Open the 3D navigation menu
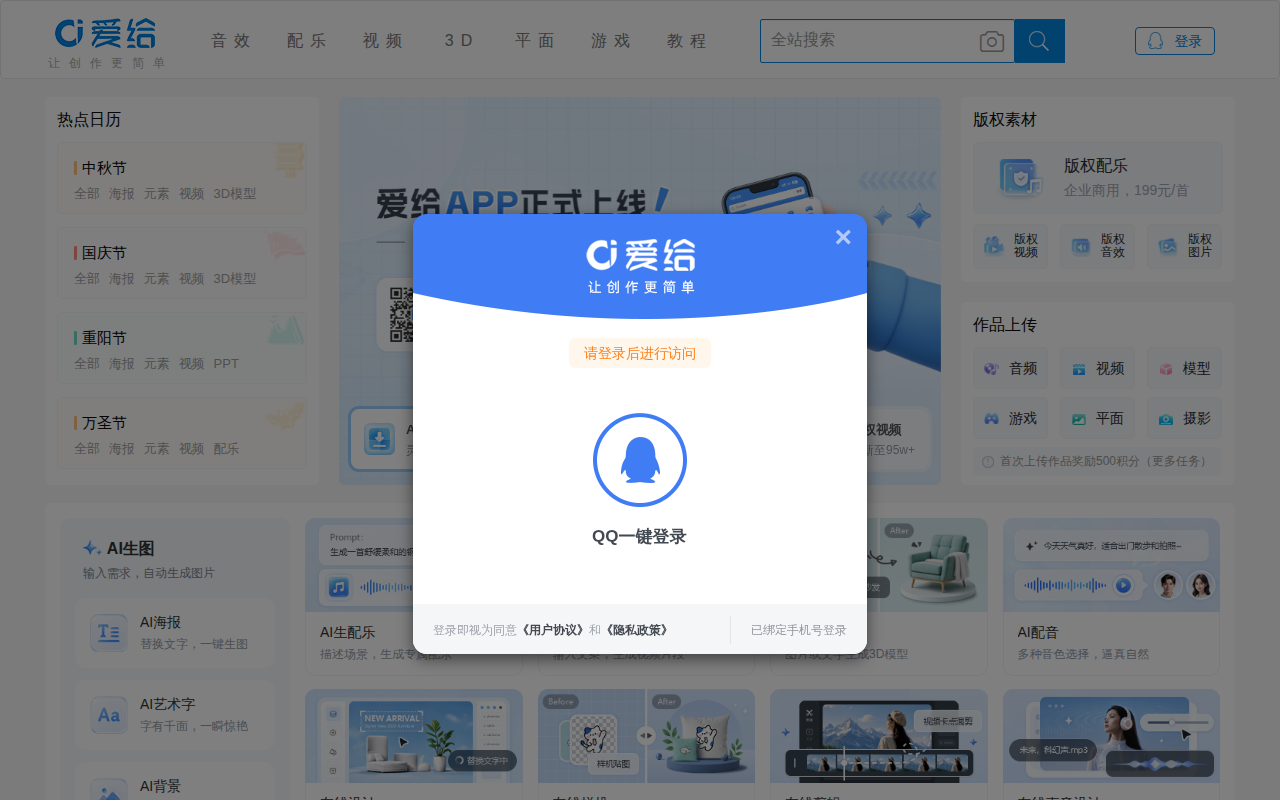The height and width of the screenshot is (800, 1280). tap(459, 41)
